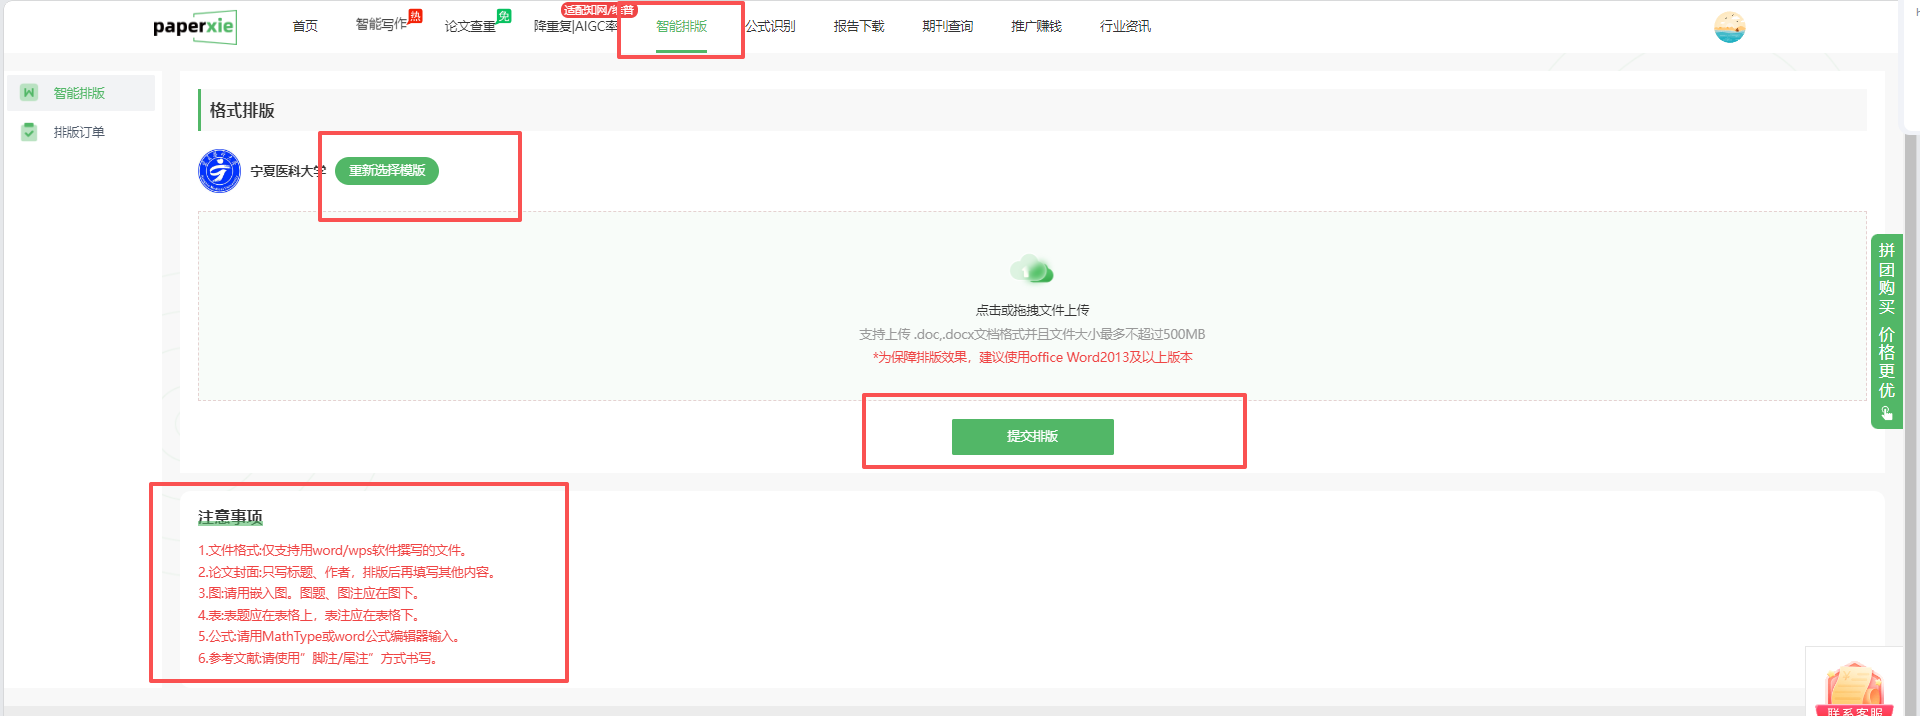The width and height of the screenshot is (1920, 716).
Task: Go to the 首页 navigation tab
Action: [x=305, y=26]
